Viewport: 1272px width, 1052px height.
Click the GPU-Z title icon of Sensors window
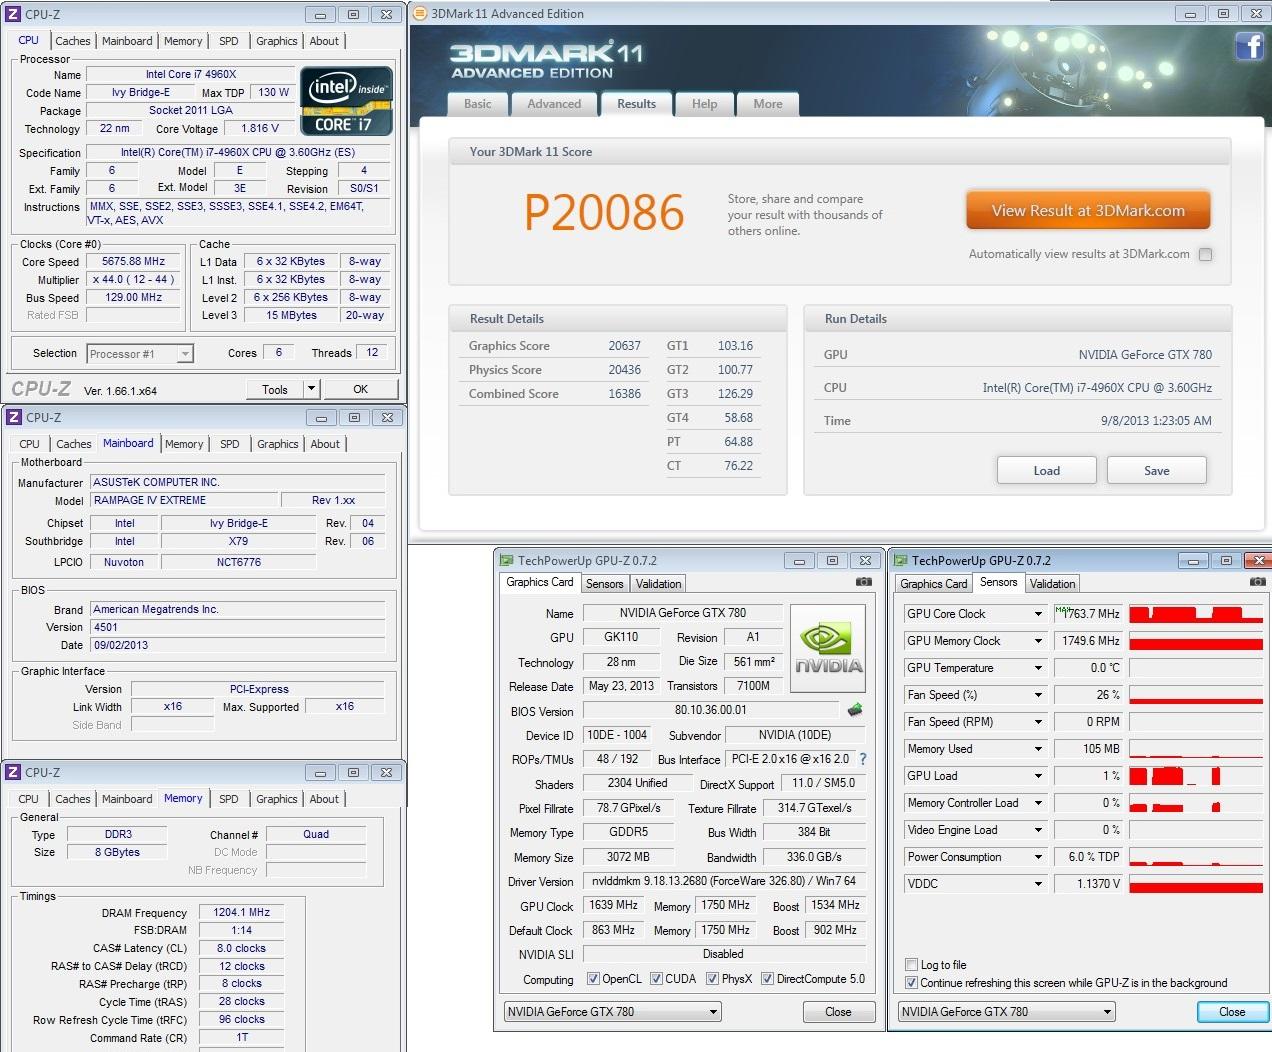pyautogui.click(x=900, y=561)
